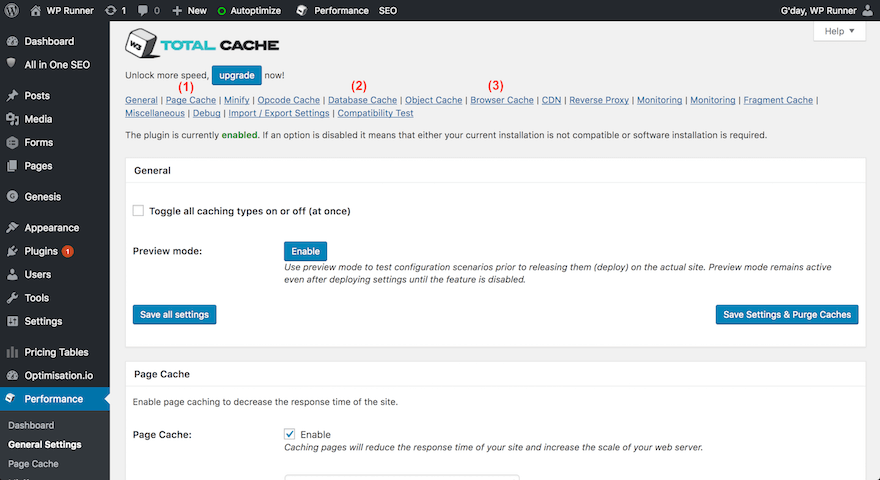This screenshot has width=880, height=480.
Task: Click the Forms icon in sidebar
Action: [x=12, y=143]
